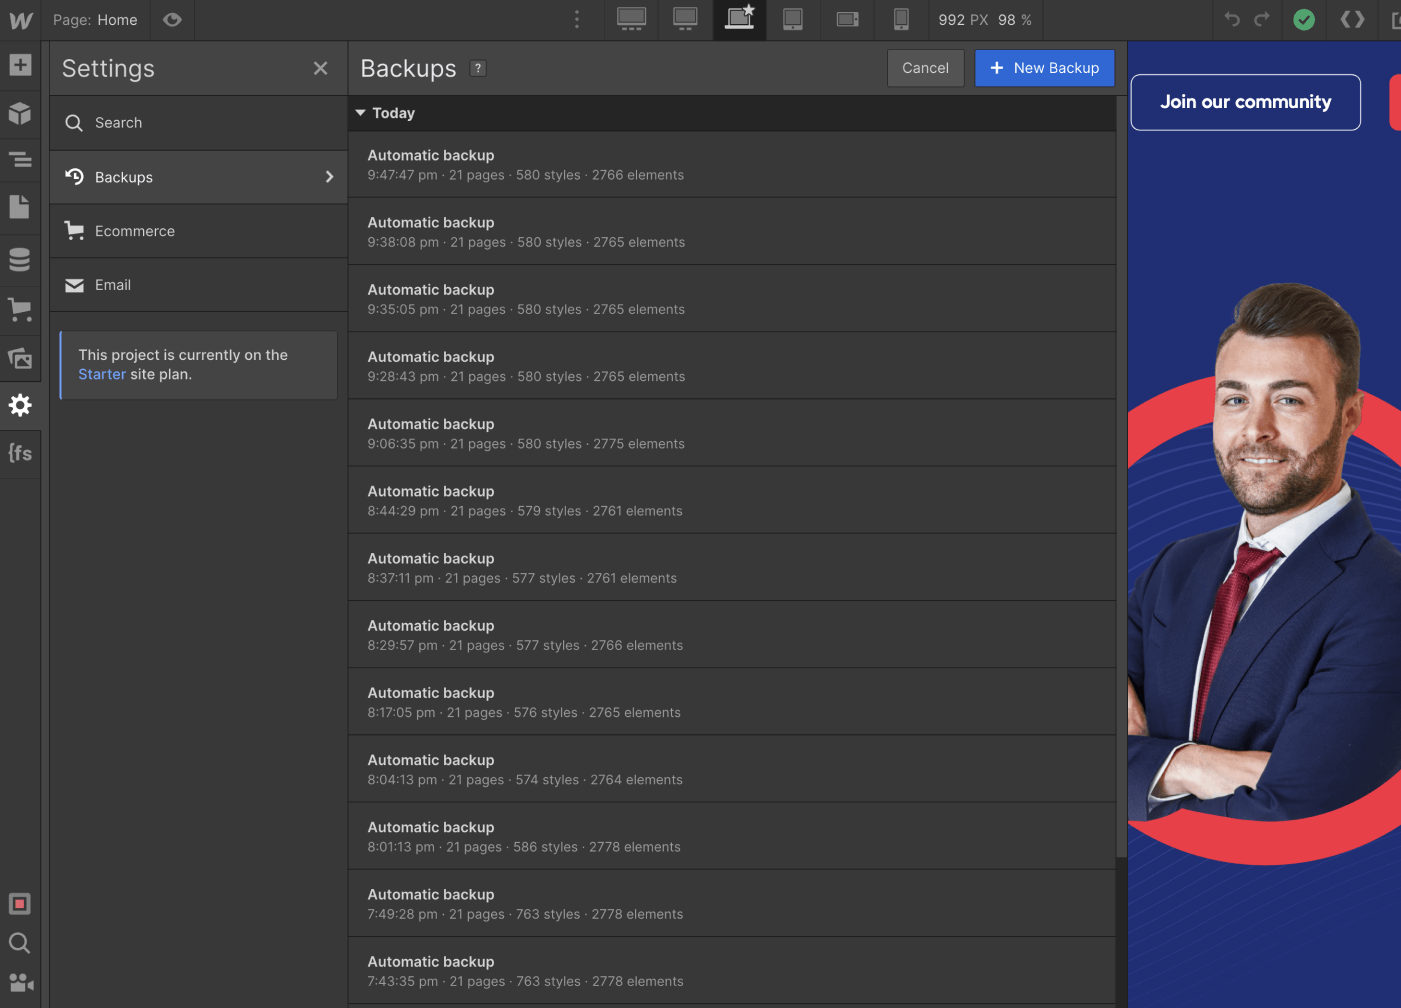
Task: Open the Finsweet apps panel
Action: click(x=21, y=453)
